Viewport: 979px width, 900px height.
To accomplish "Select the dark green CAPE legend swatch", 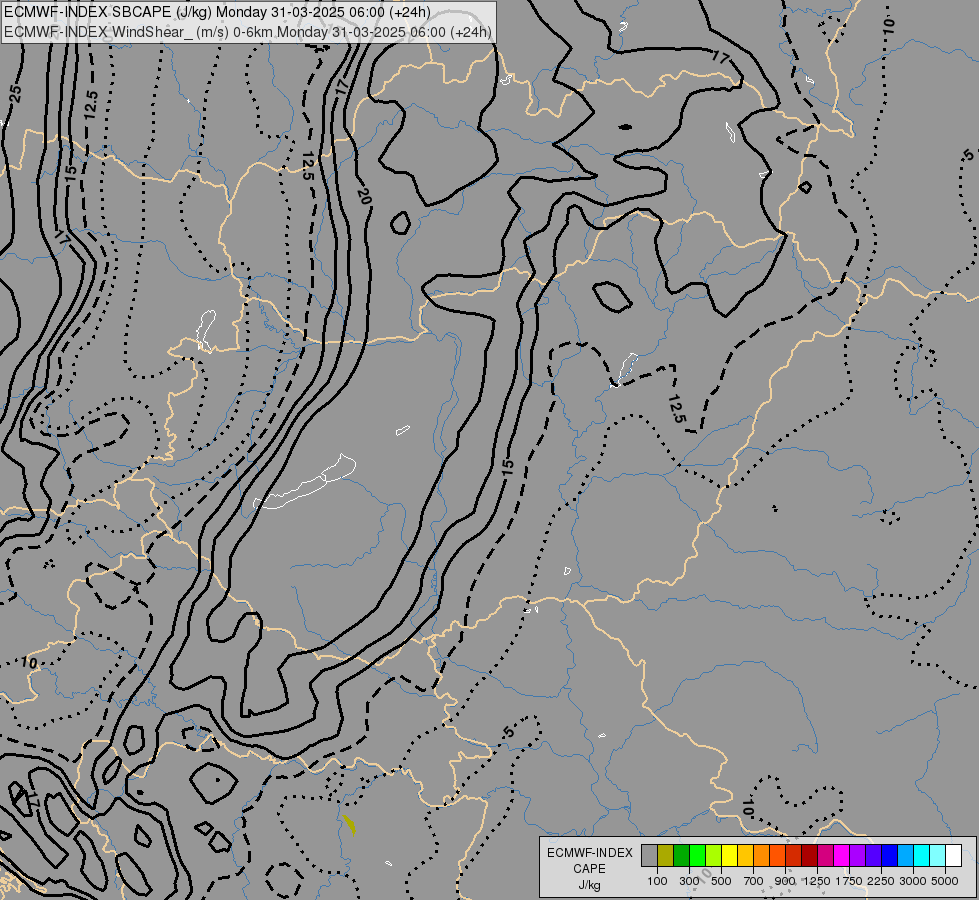I will click(x=681, y=855).
